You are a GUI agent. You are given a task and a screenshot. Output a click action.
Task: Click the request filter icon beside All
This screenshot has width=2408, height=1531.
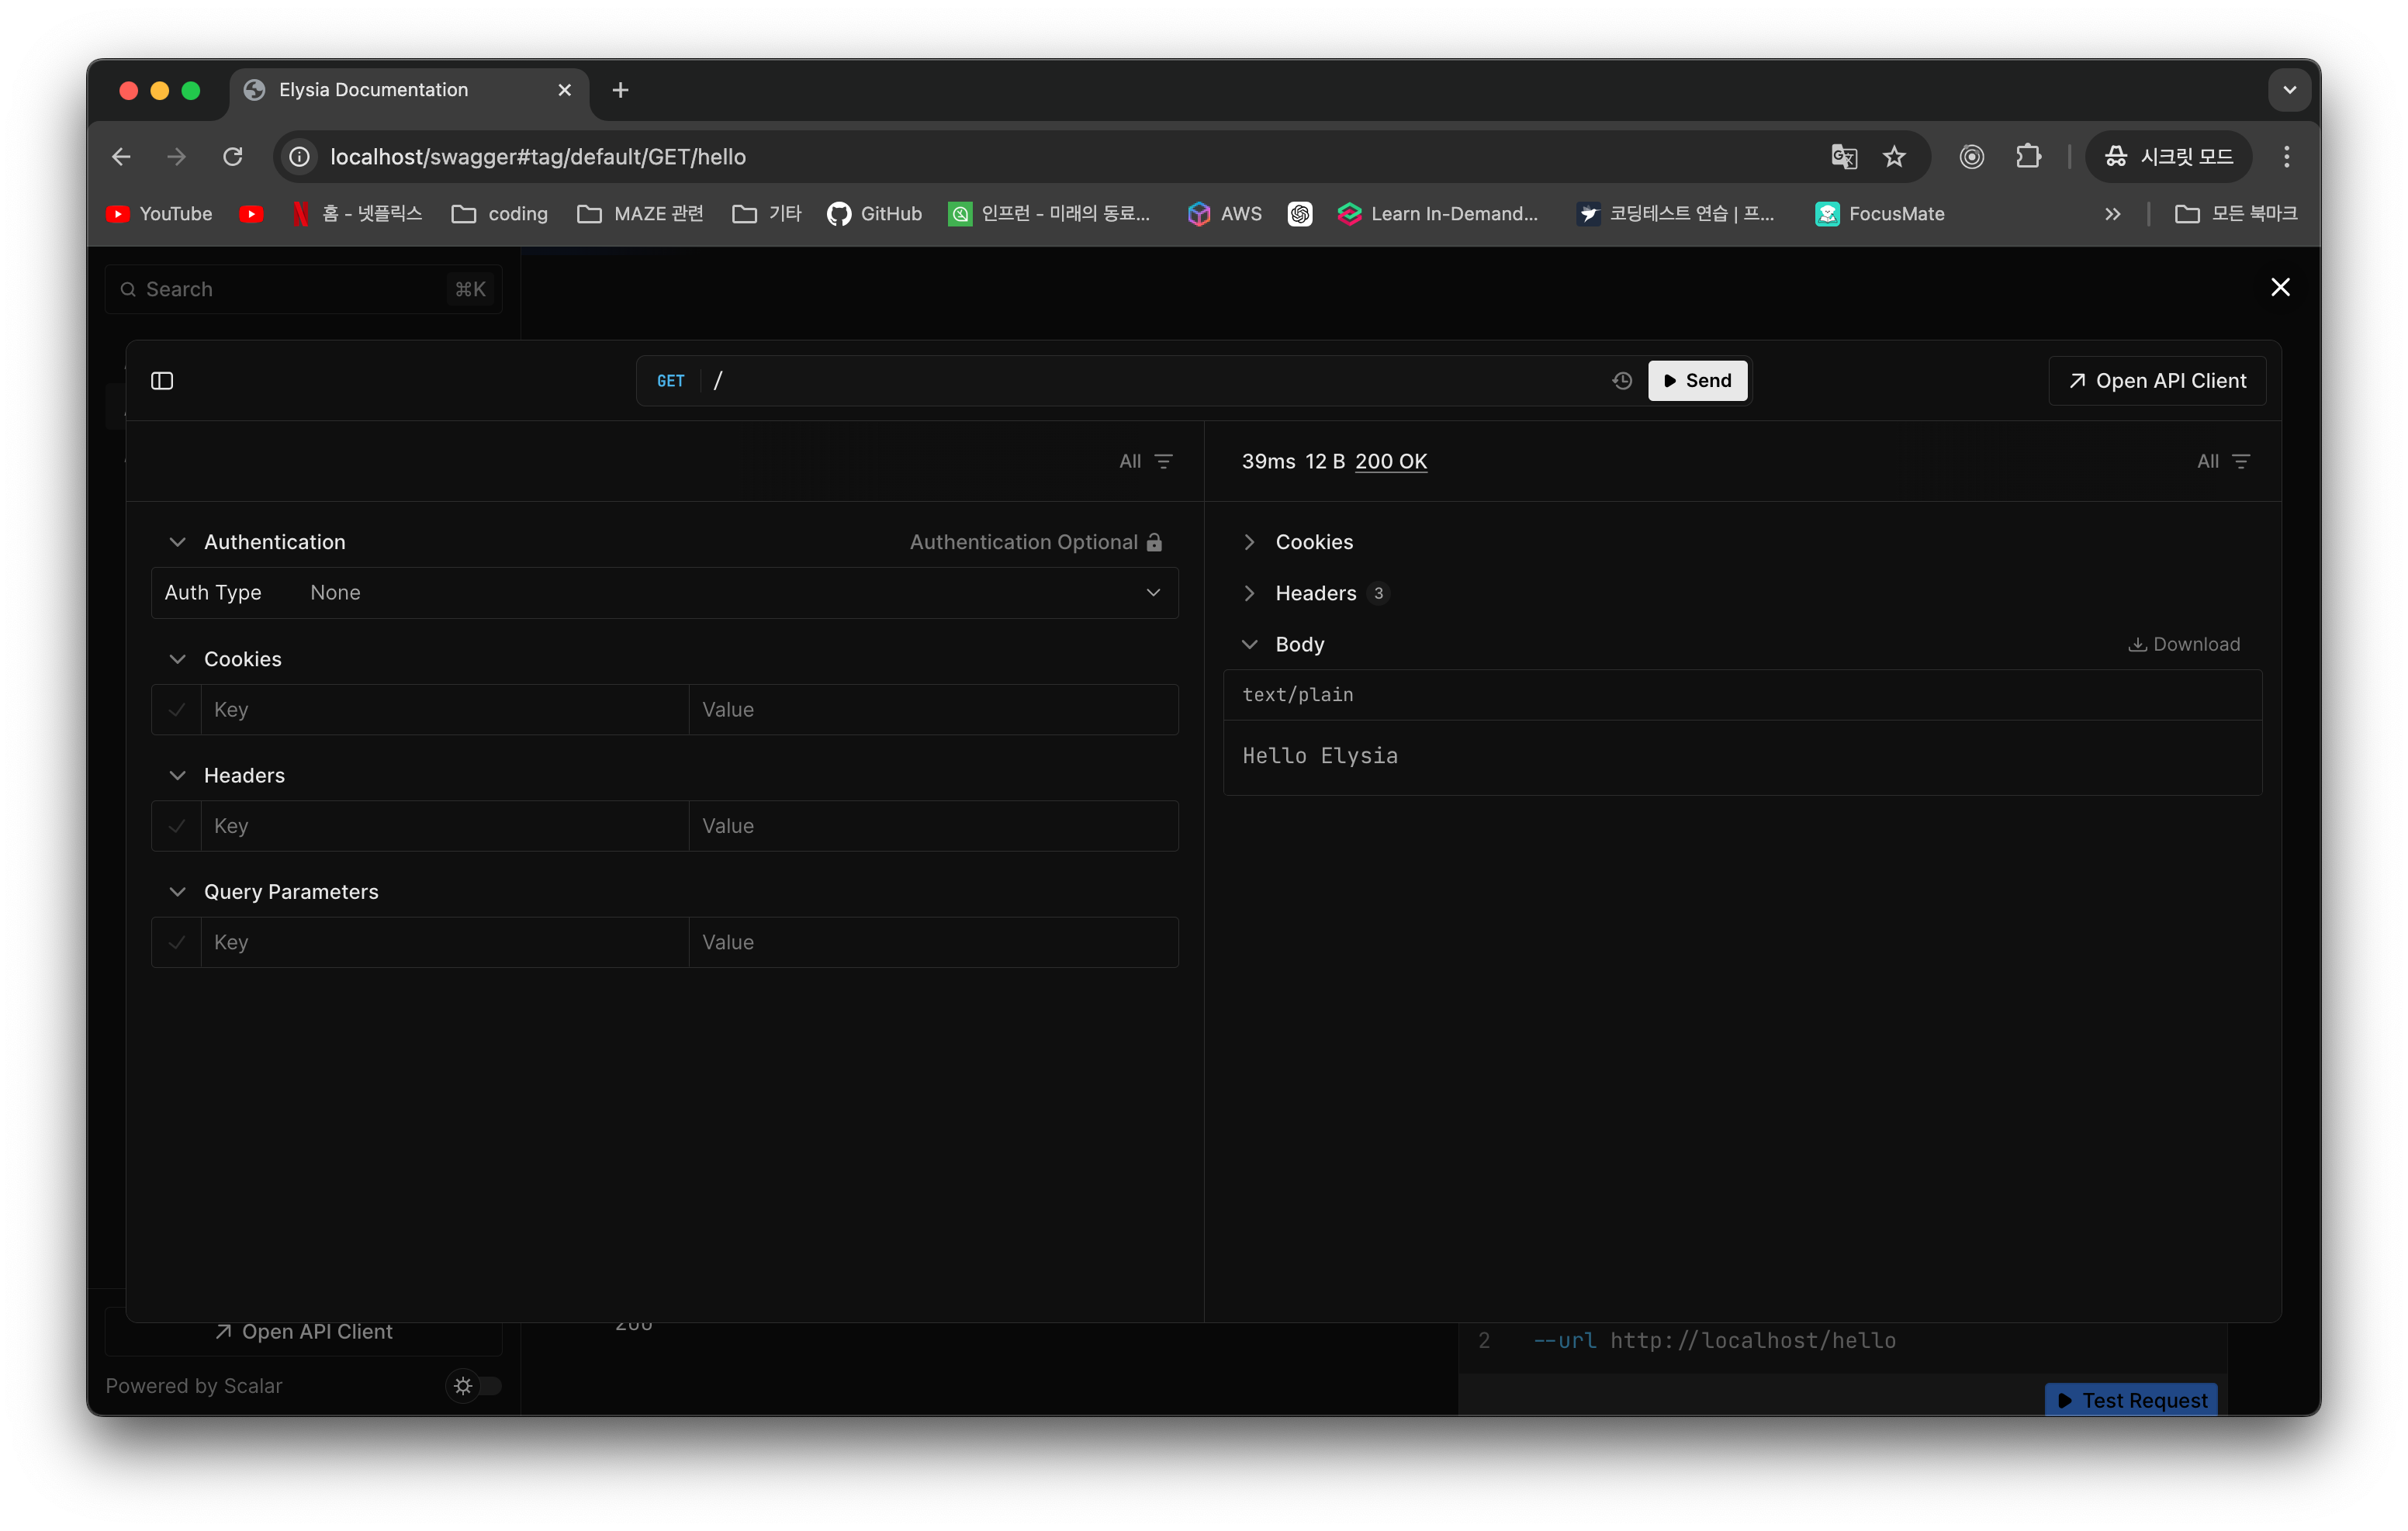pos(1163,461)
